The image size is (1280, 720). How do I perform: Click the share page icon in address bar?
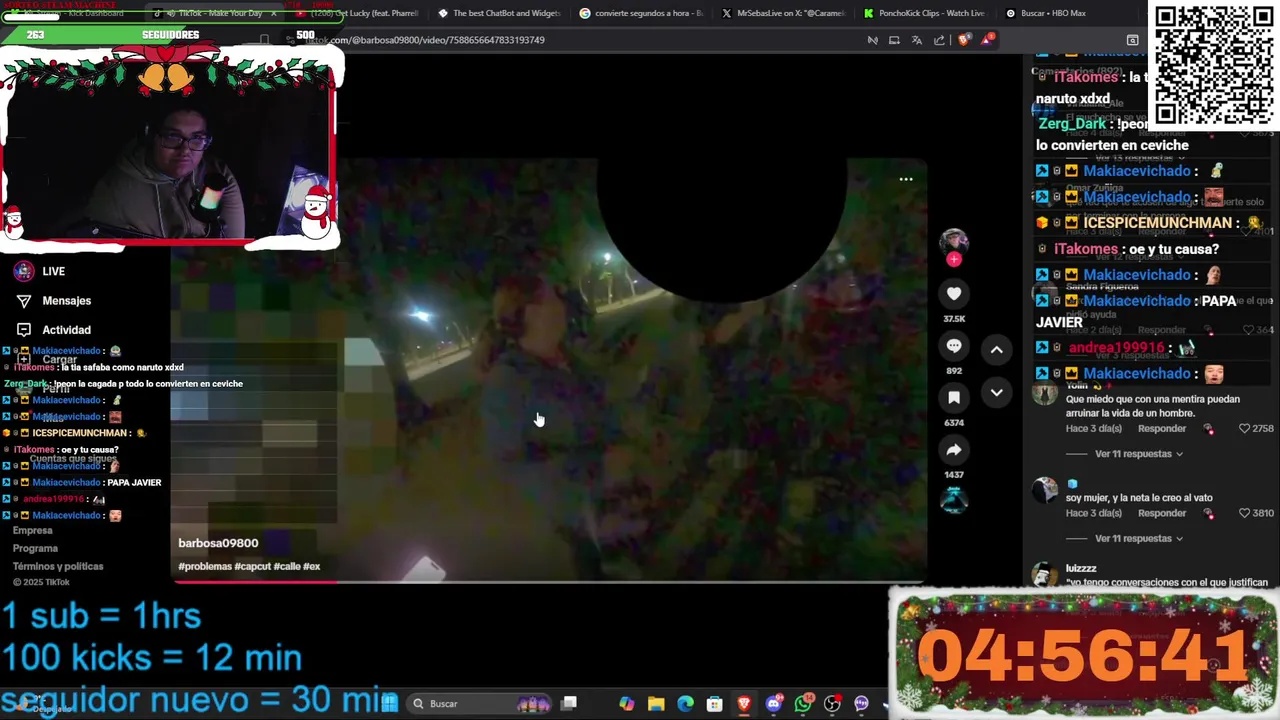[940, 40]
